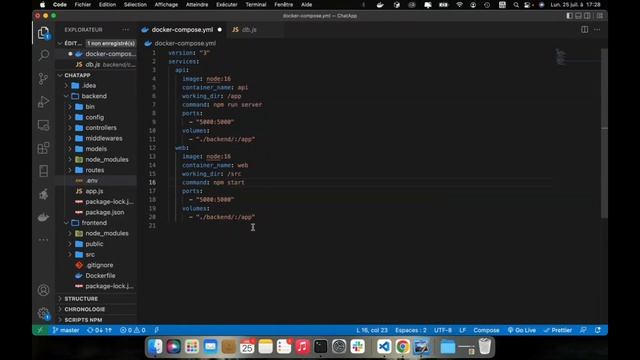640x360 pixels.
Task: Expand the config folder
Action: (x=70, y=118)
